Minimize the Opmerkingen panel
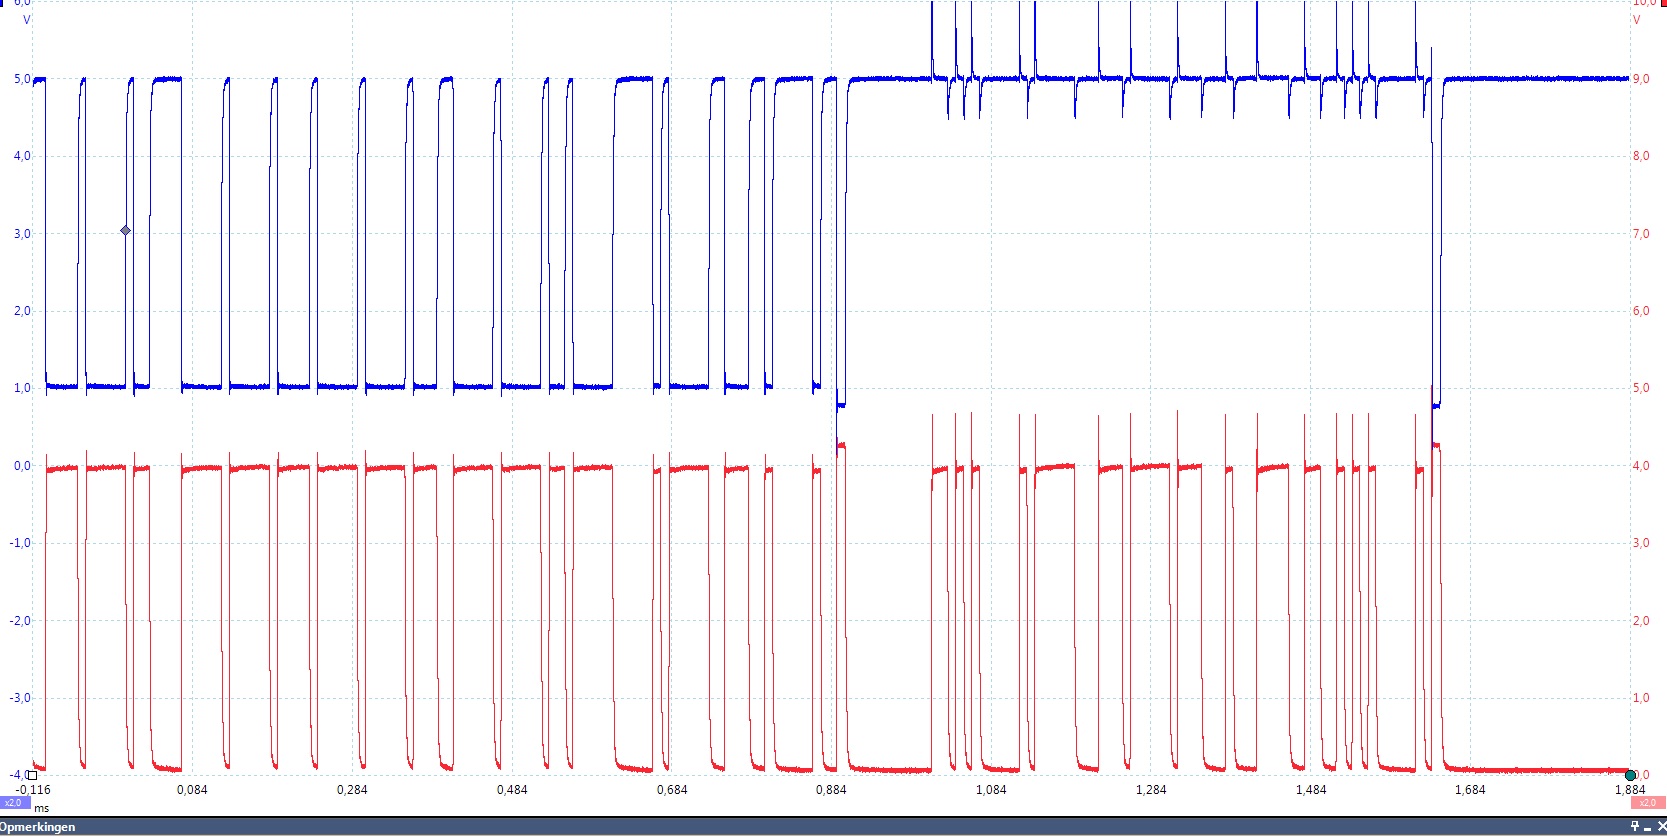The width and height of the screenshot is (1667, 837). tap(1647, 827)
